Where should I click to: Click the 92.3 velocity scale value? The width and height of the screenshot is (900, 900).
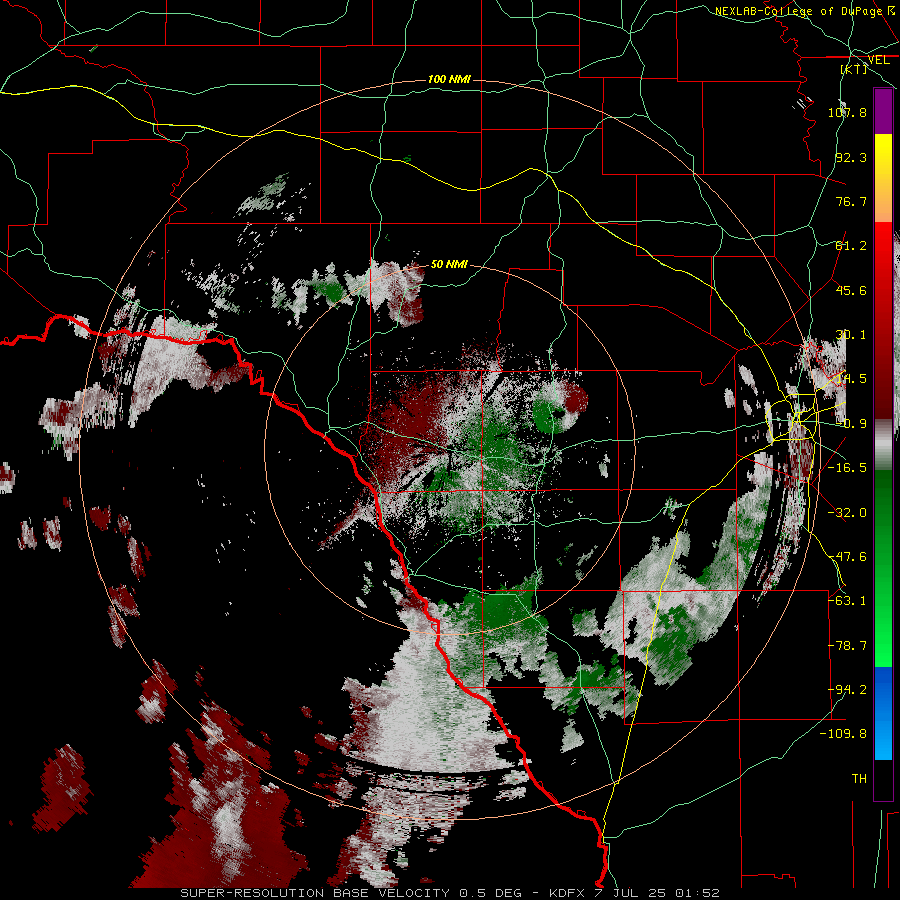click(851, 157)
